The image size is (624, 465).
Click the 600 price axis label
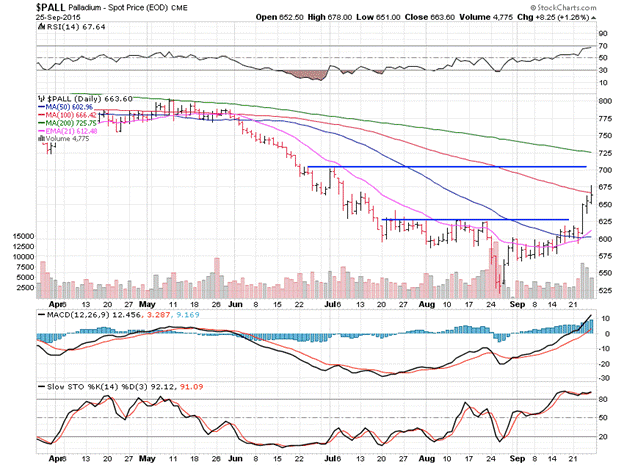tap(605, 239)
